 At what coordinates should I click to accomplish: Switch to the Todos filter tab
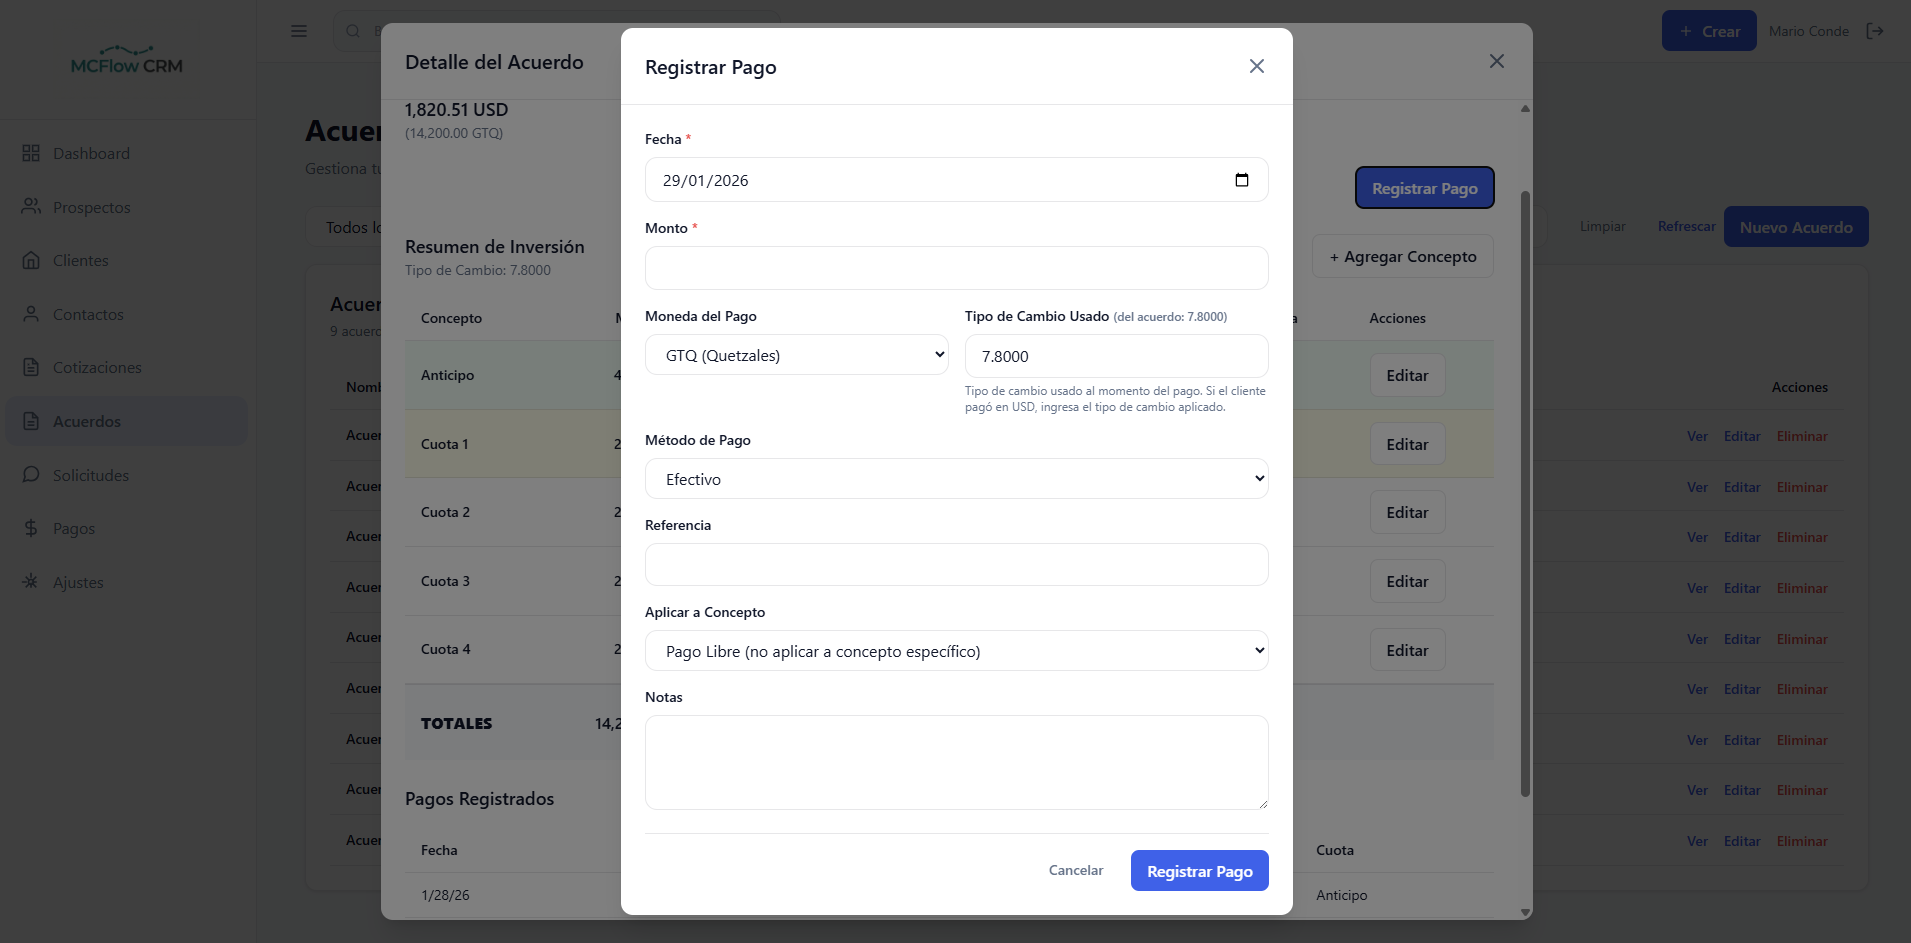click(x=352, y=227)
